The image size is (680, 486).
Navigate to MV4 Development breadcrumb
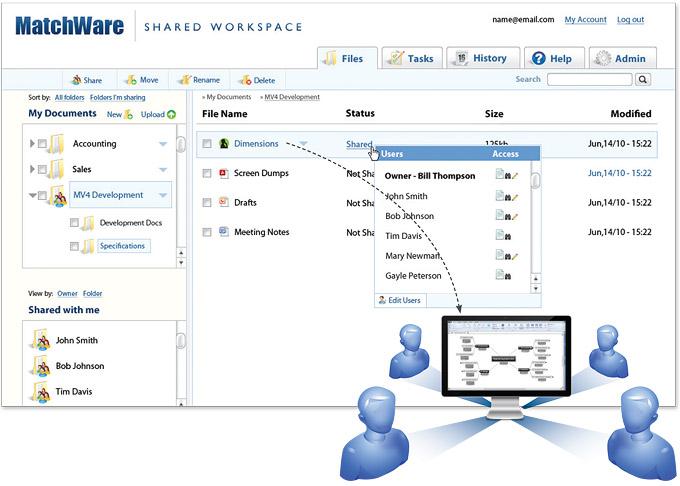coord(292,97)
